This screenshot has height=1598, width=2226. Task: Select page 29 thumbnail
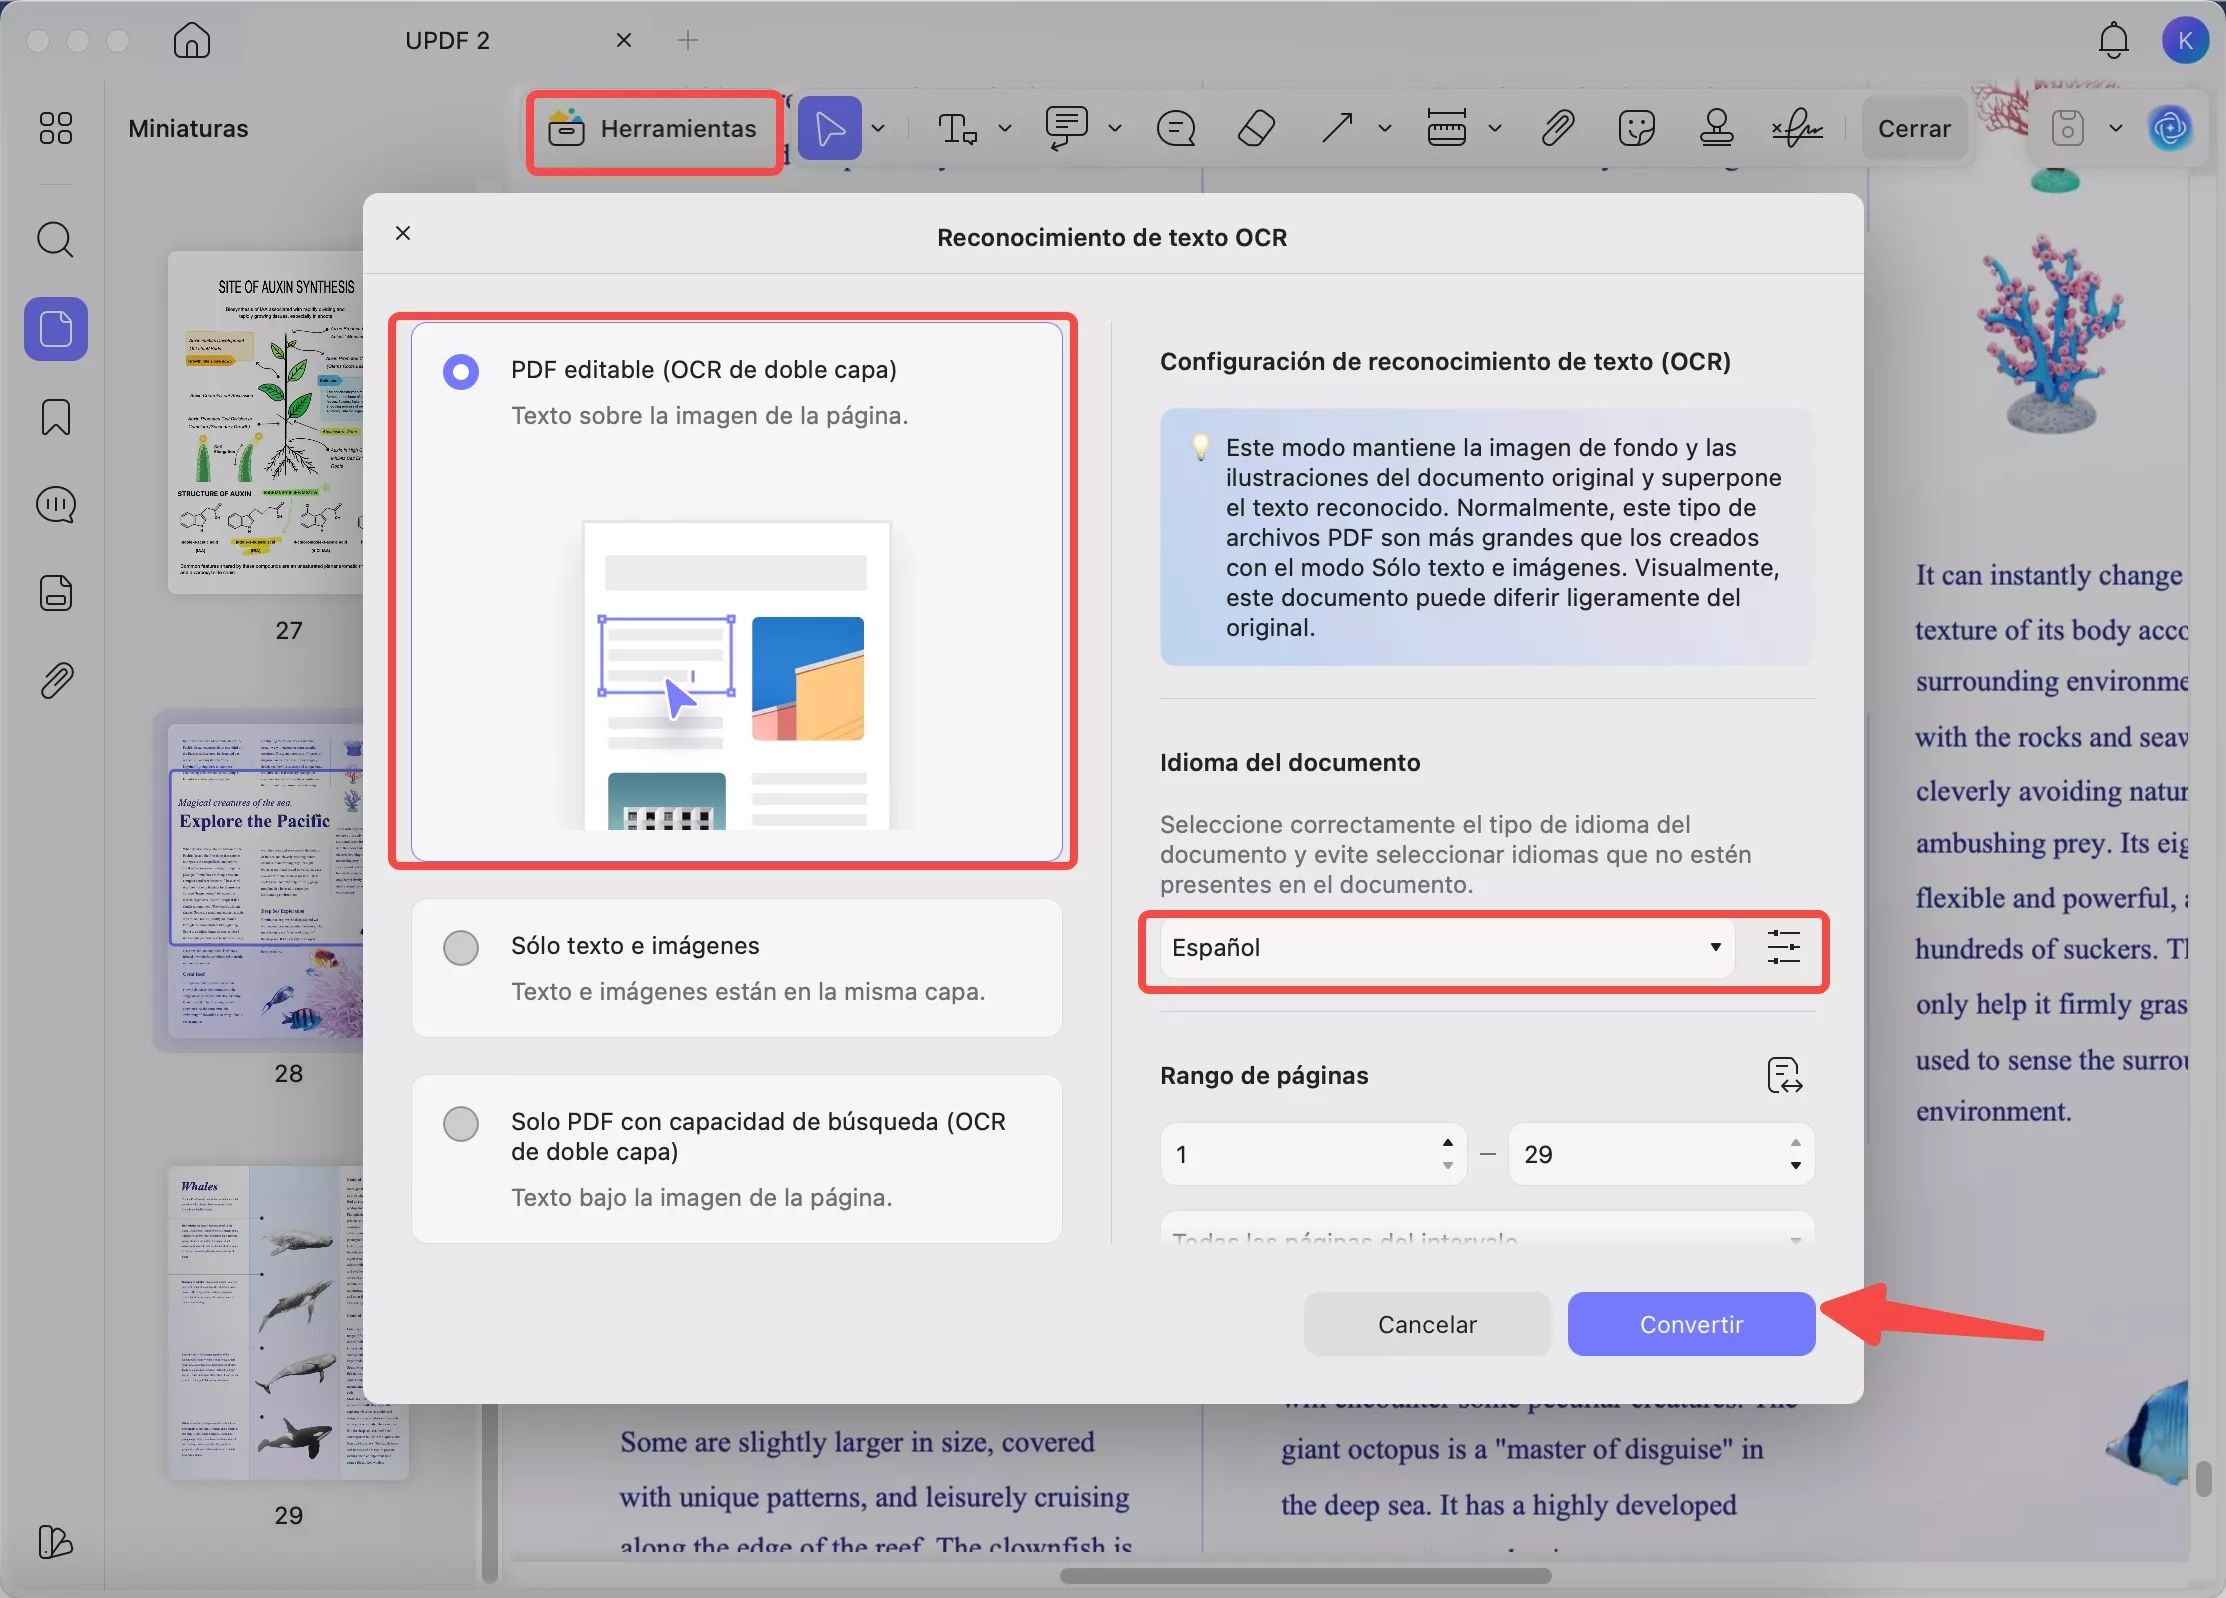click(288, 1323)
